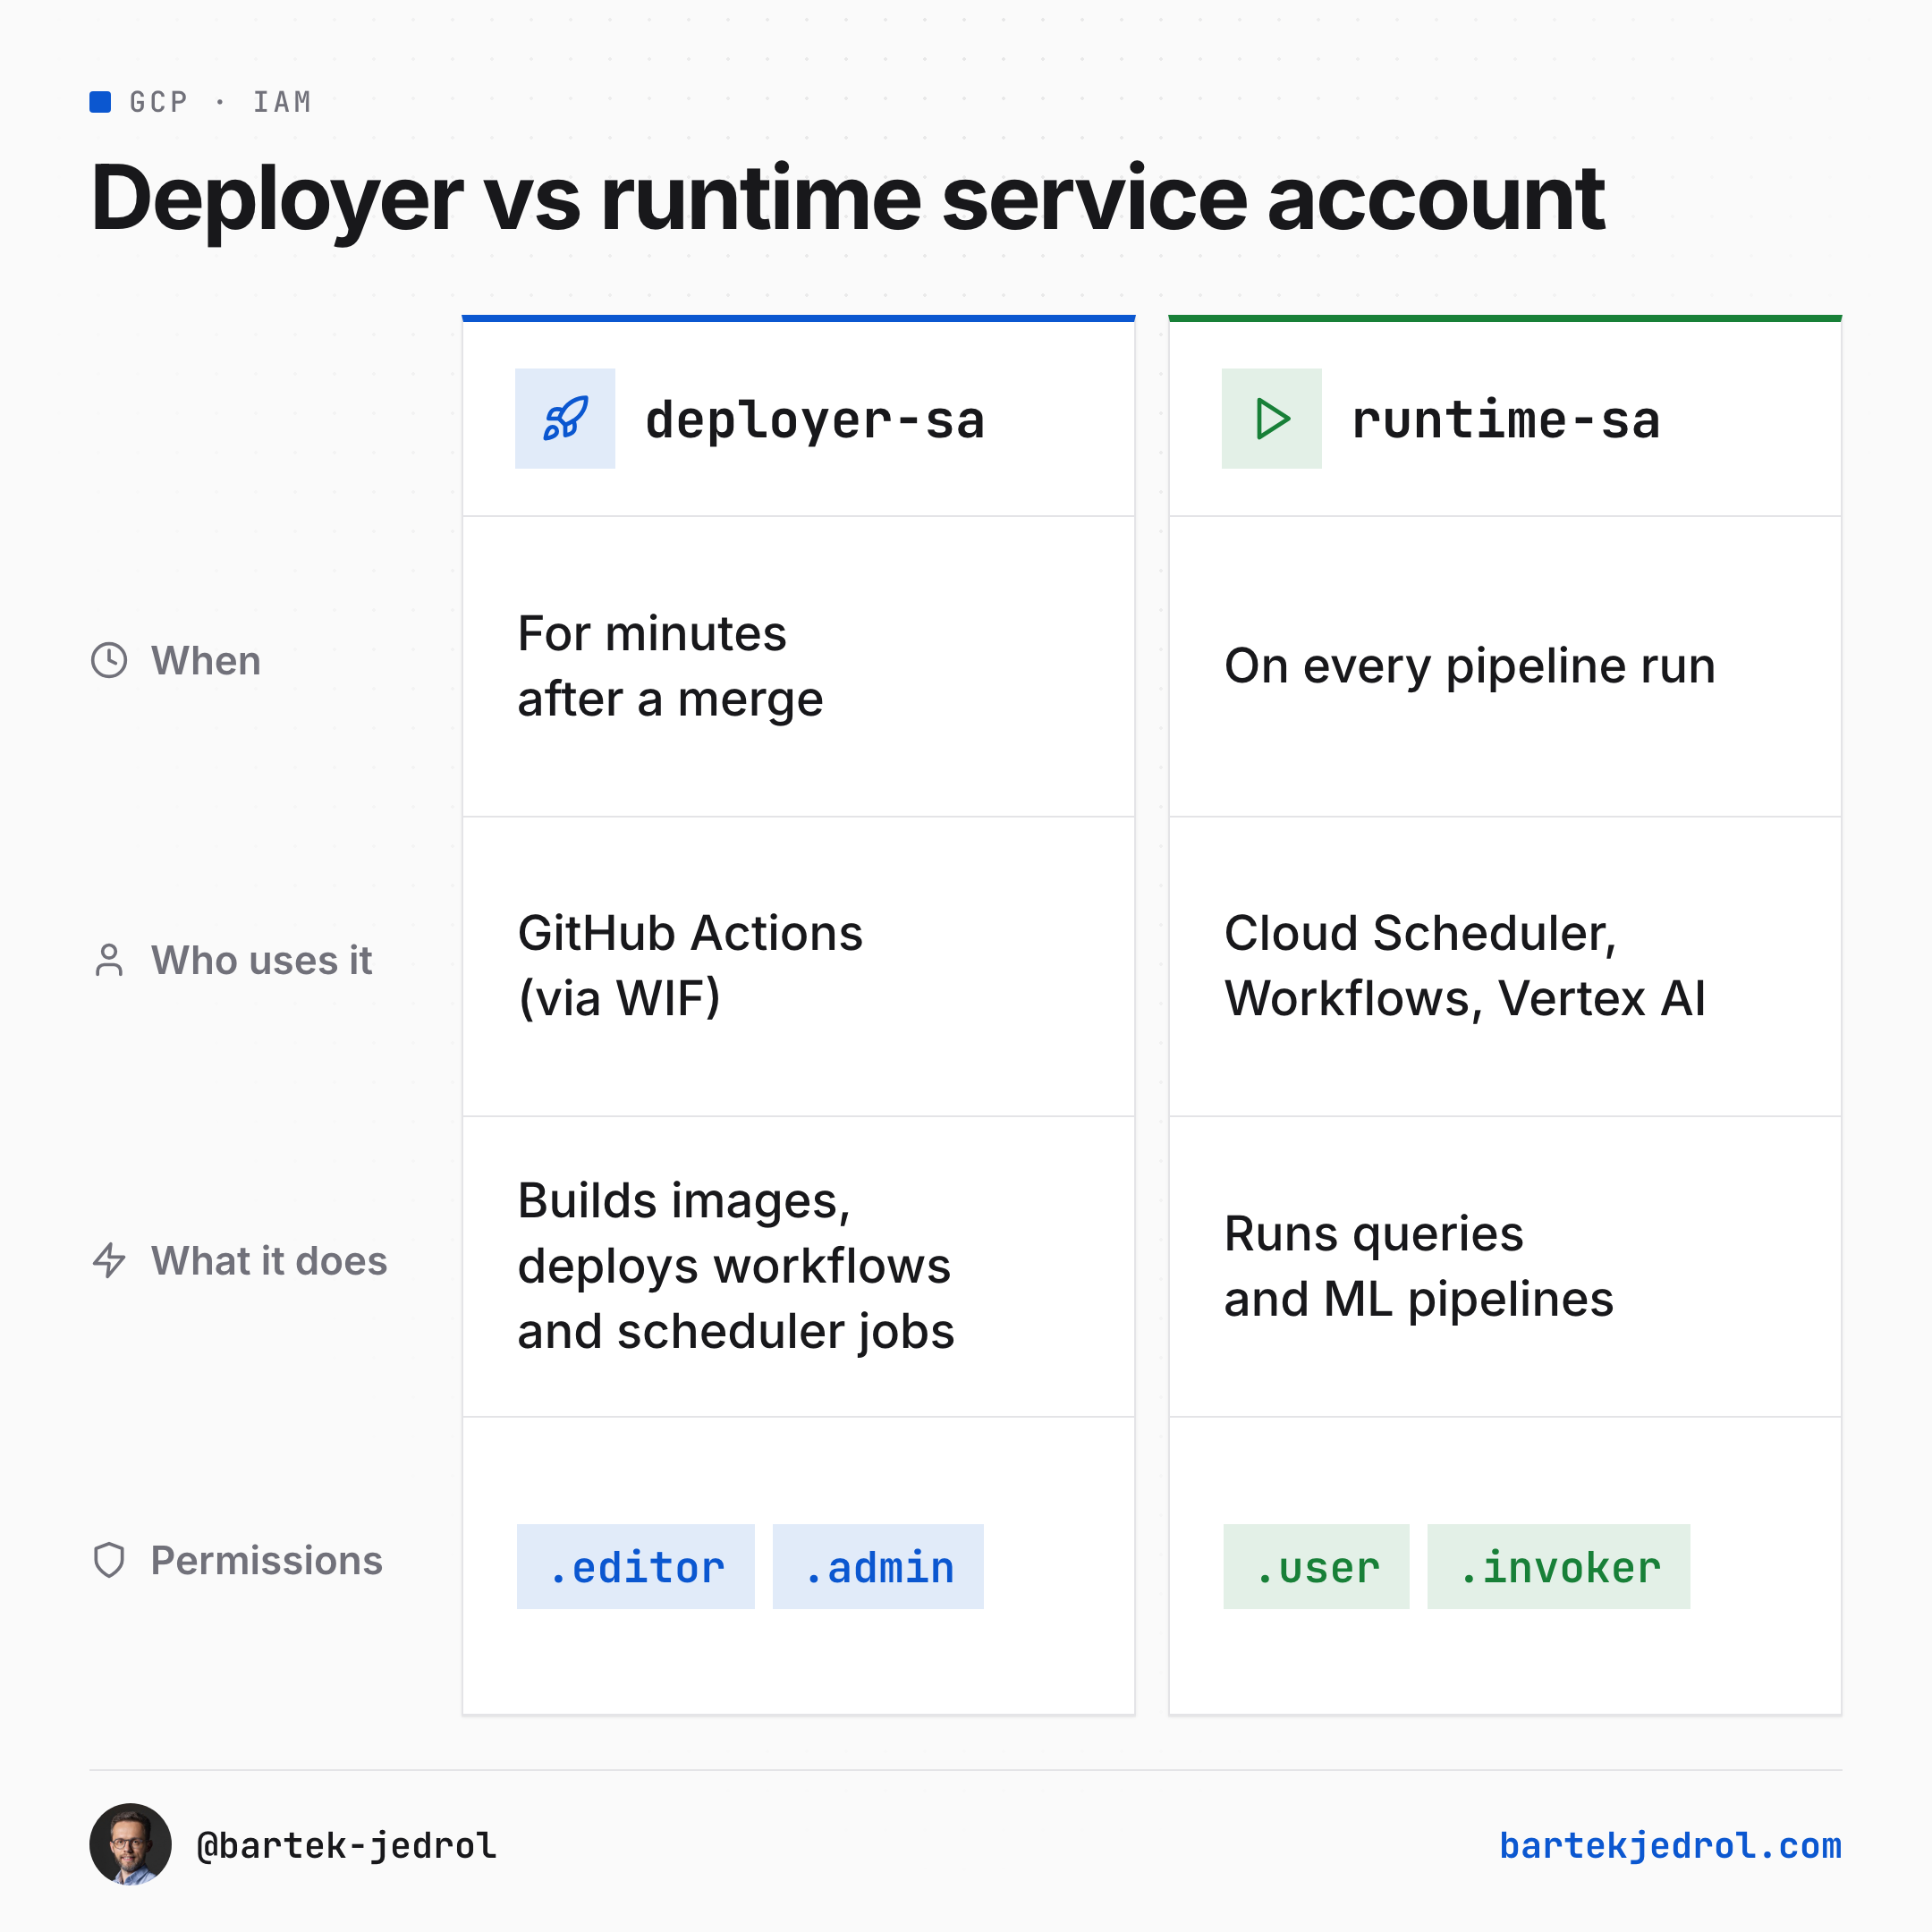This screenshot has width=1932, height=1932.
Task: Click the person icon next to Who uses it
Action: [109, 960]
